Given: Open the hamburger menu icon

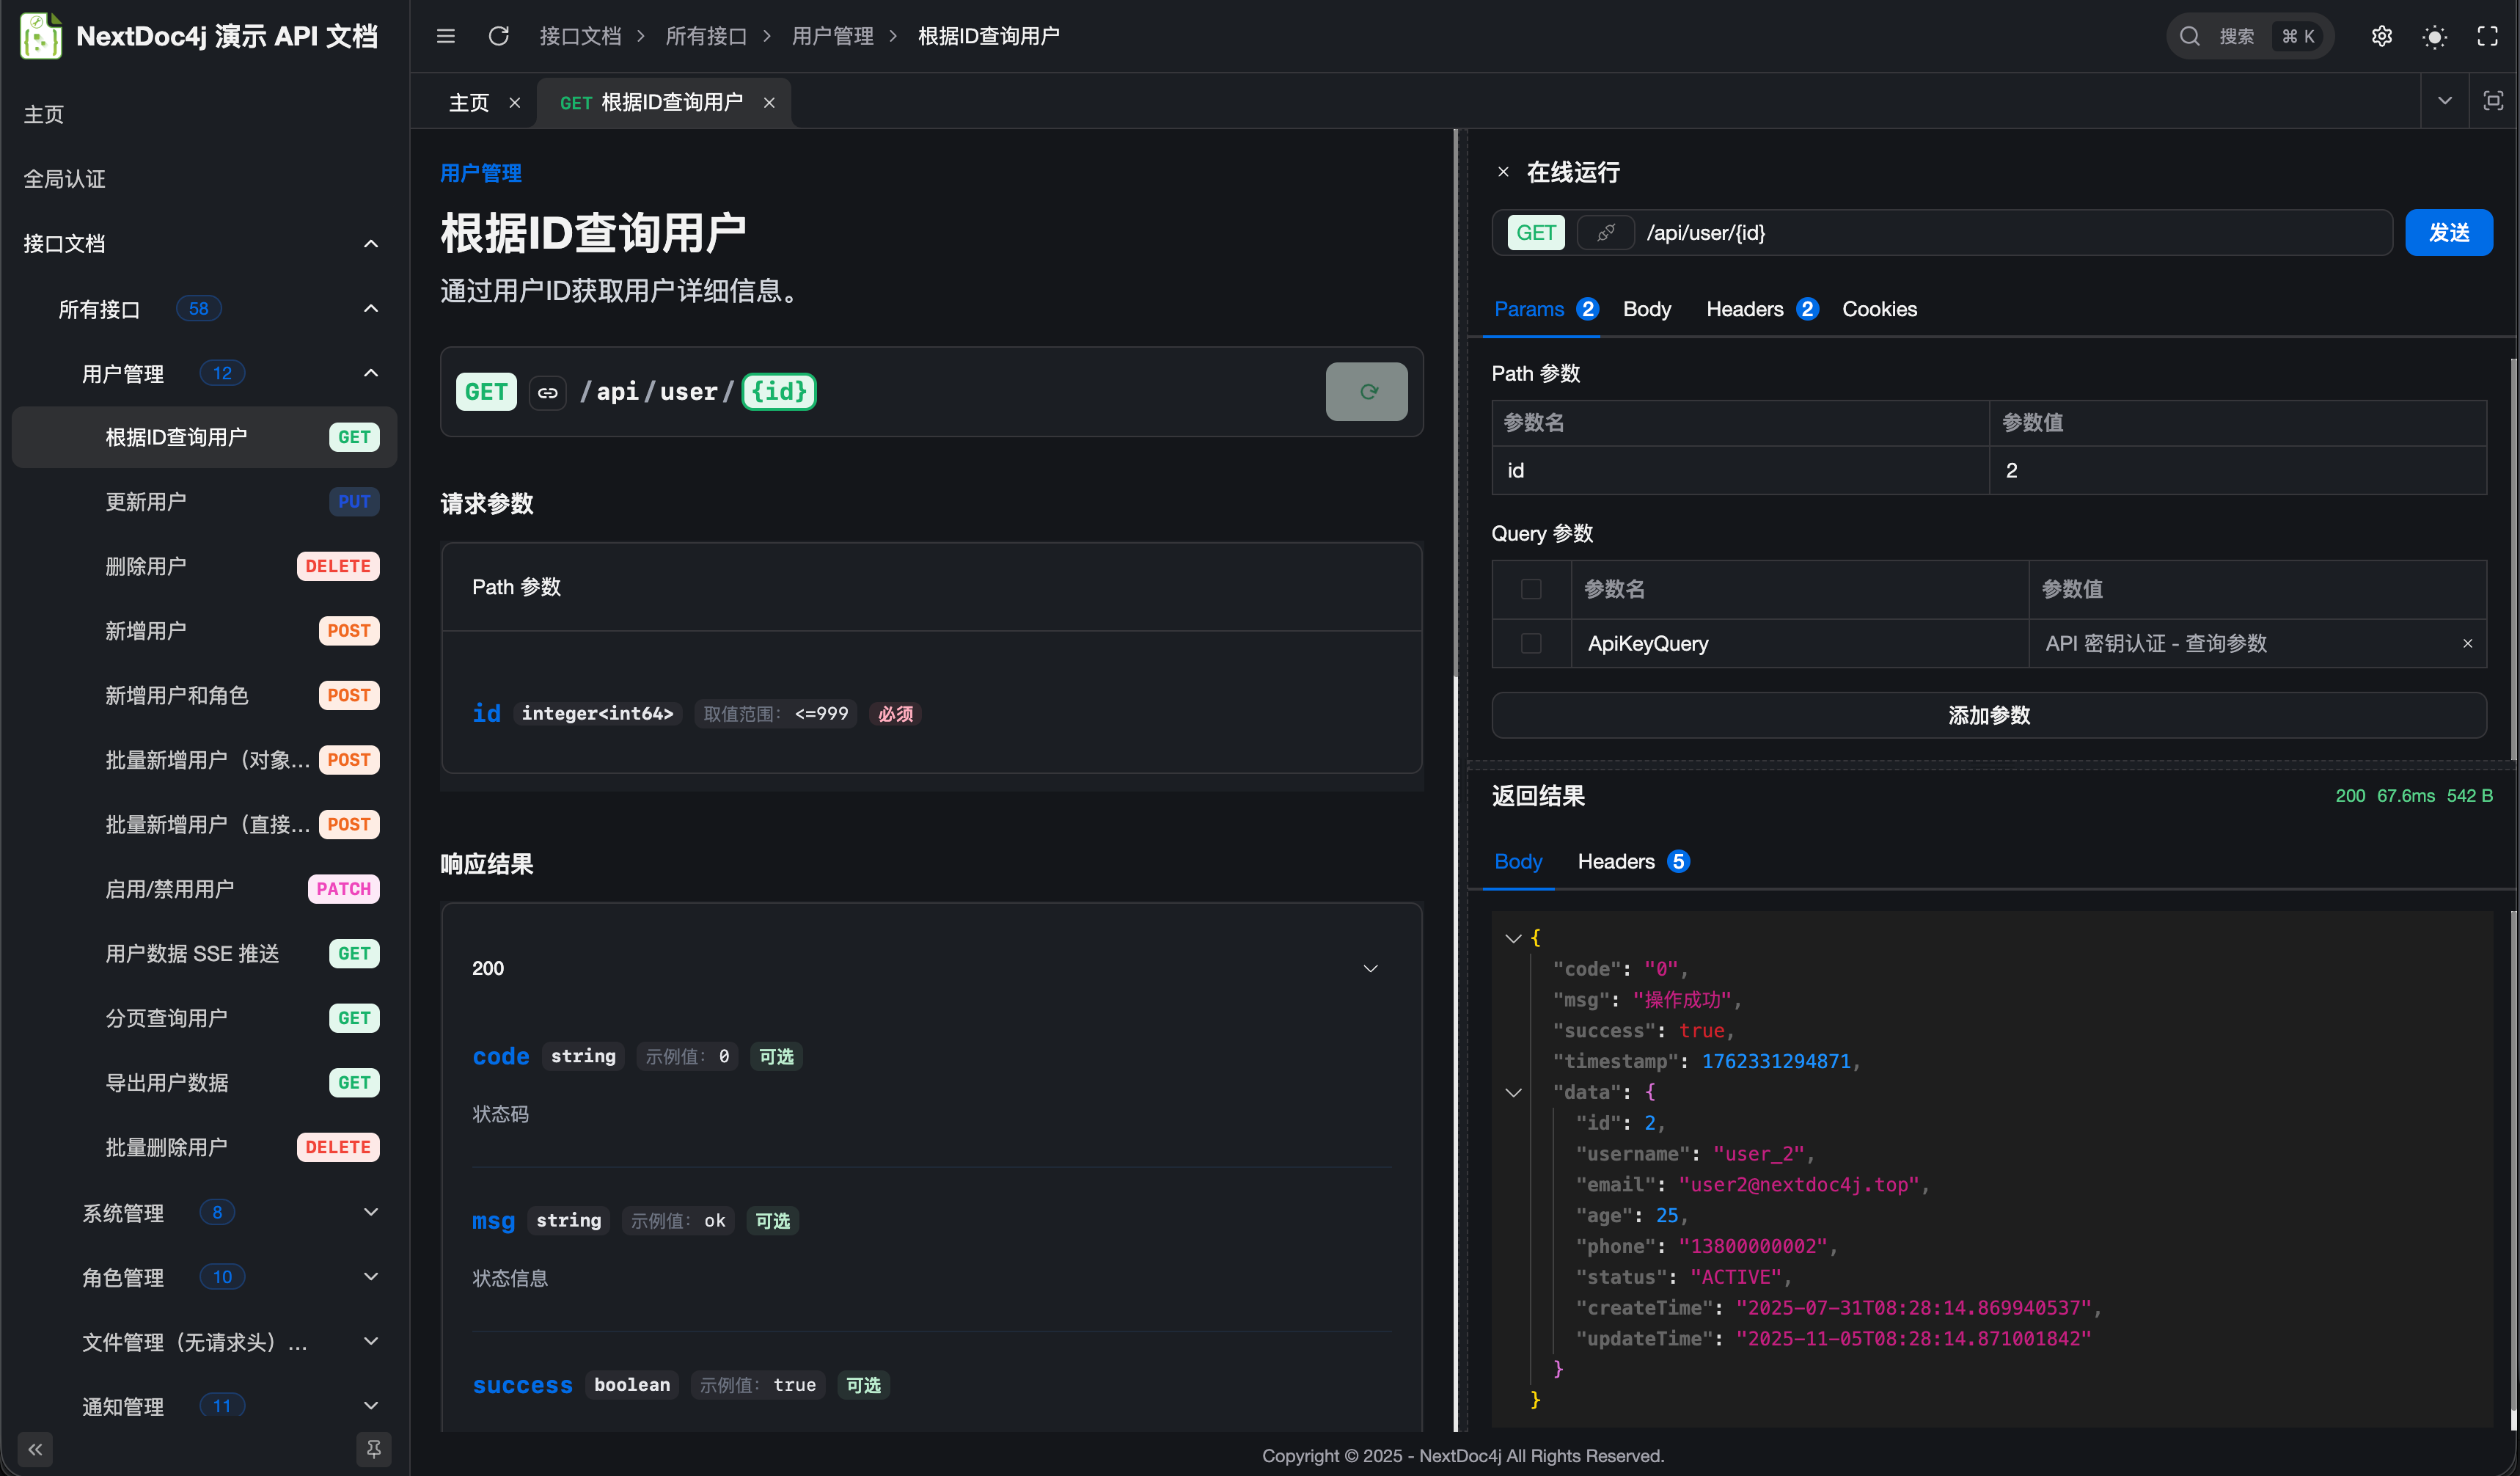Looking at the screenshot, I should click(445, 36).
